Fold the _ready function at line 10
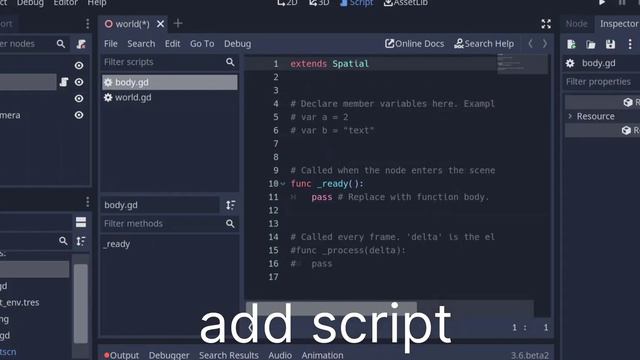Viewport: 640px width, 360px height. pyautogui.click(x=283, y=184)
